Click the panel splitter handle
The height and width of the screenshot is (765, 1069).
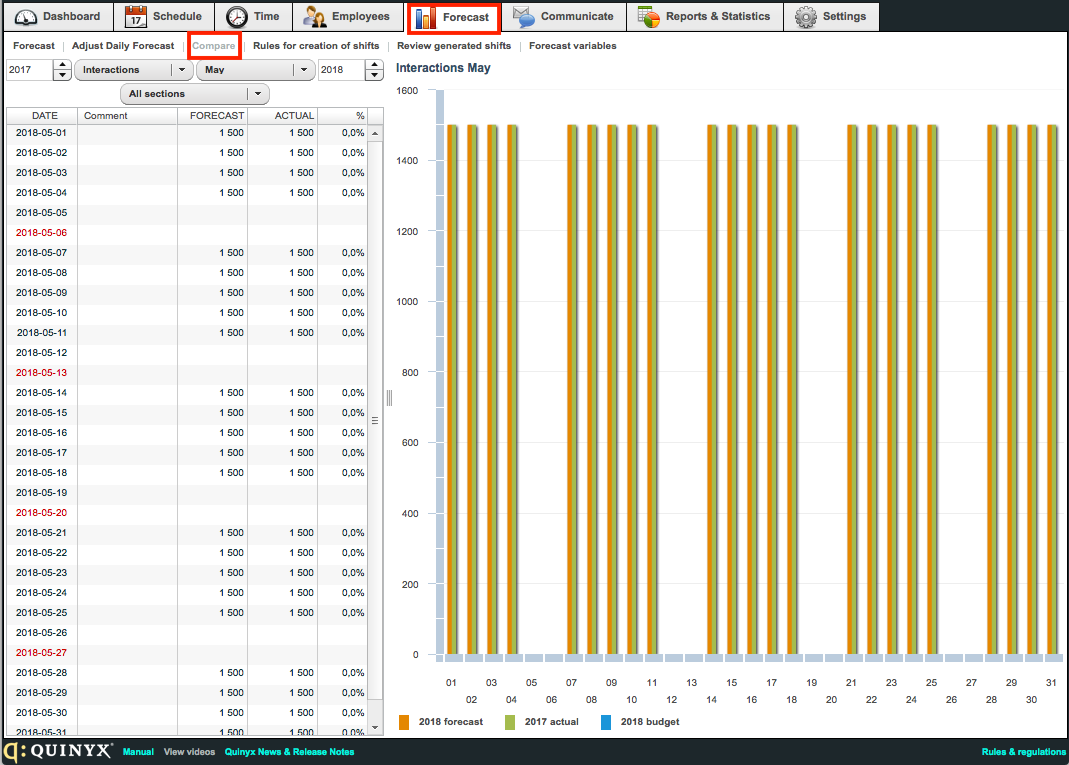(x=389, y=398)
